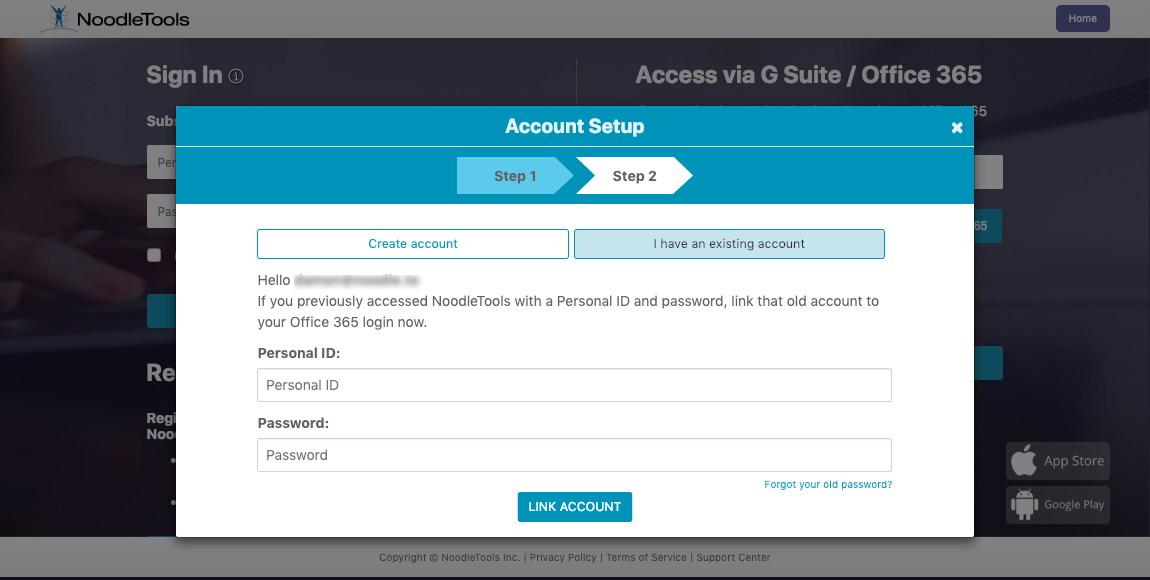1150x580 pixels.
Task: Click the Android robot on Google Play button
Action: pos(1024,504)
